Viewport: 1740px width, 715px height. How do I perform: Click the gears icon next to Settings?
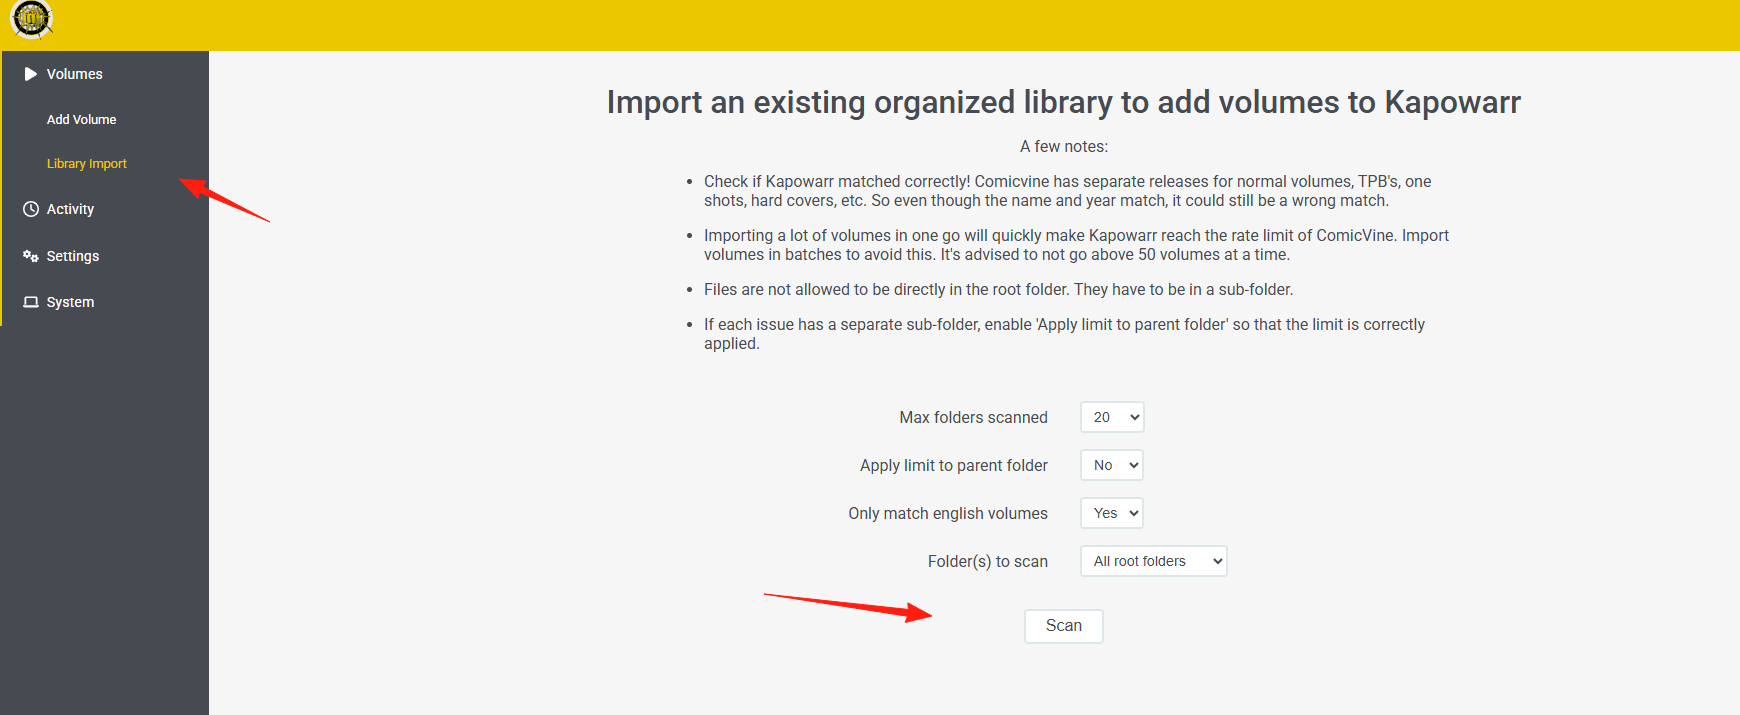click(x=31, y=256)
